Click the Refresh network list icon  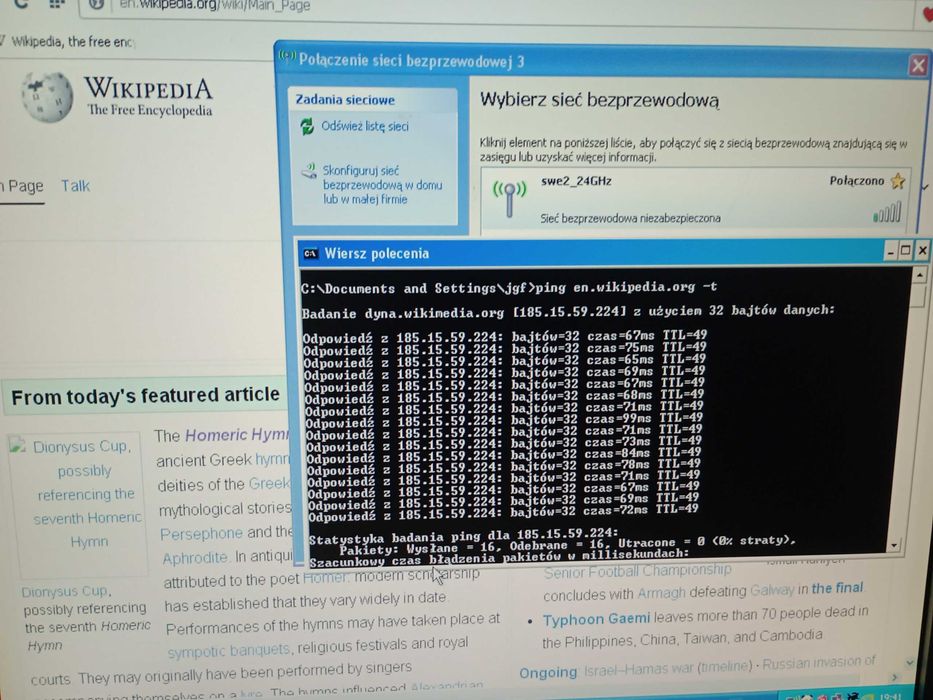click(x=307, y=126)
